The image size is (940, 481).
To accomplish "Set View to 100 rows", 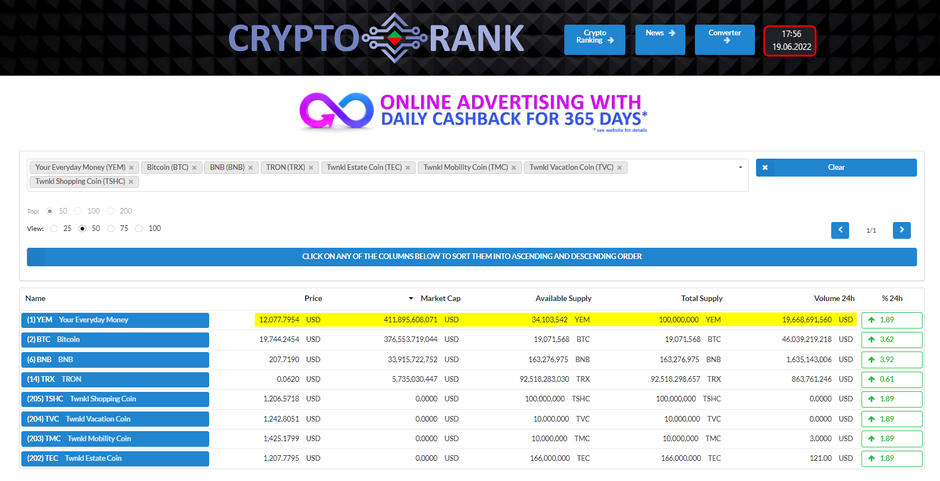I will pos(139,229).
